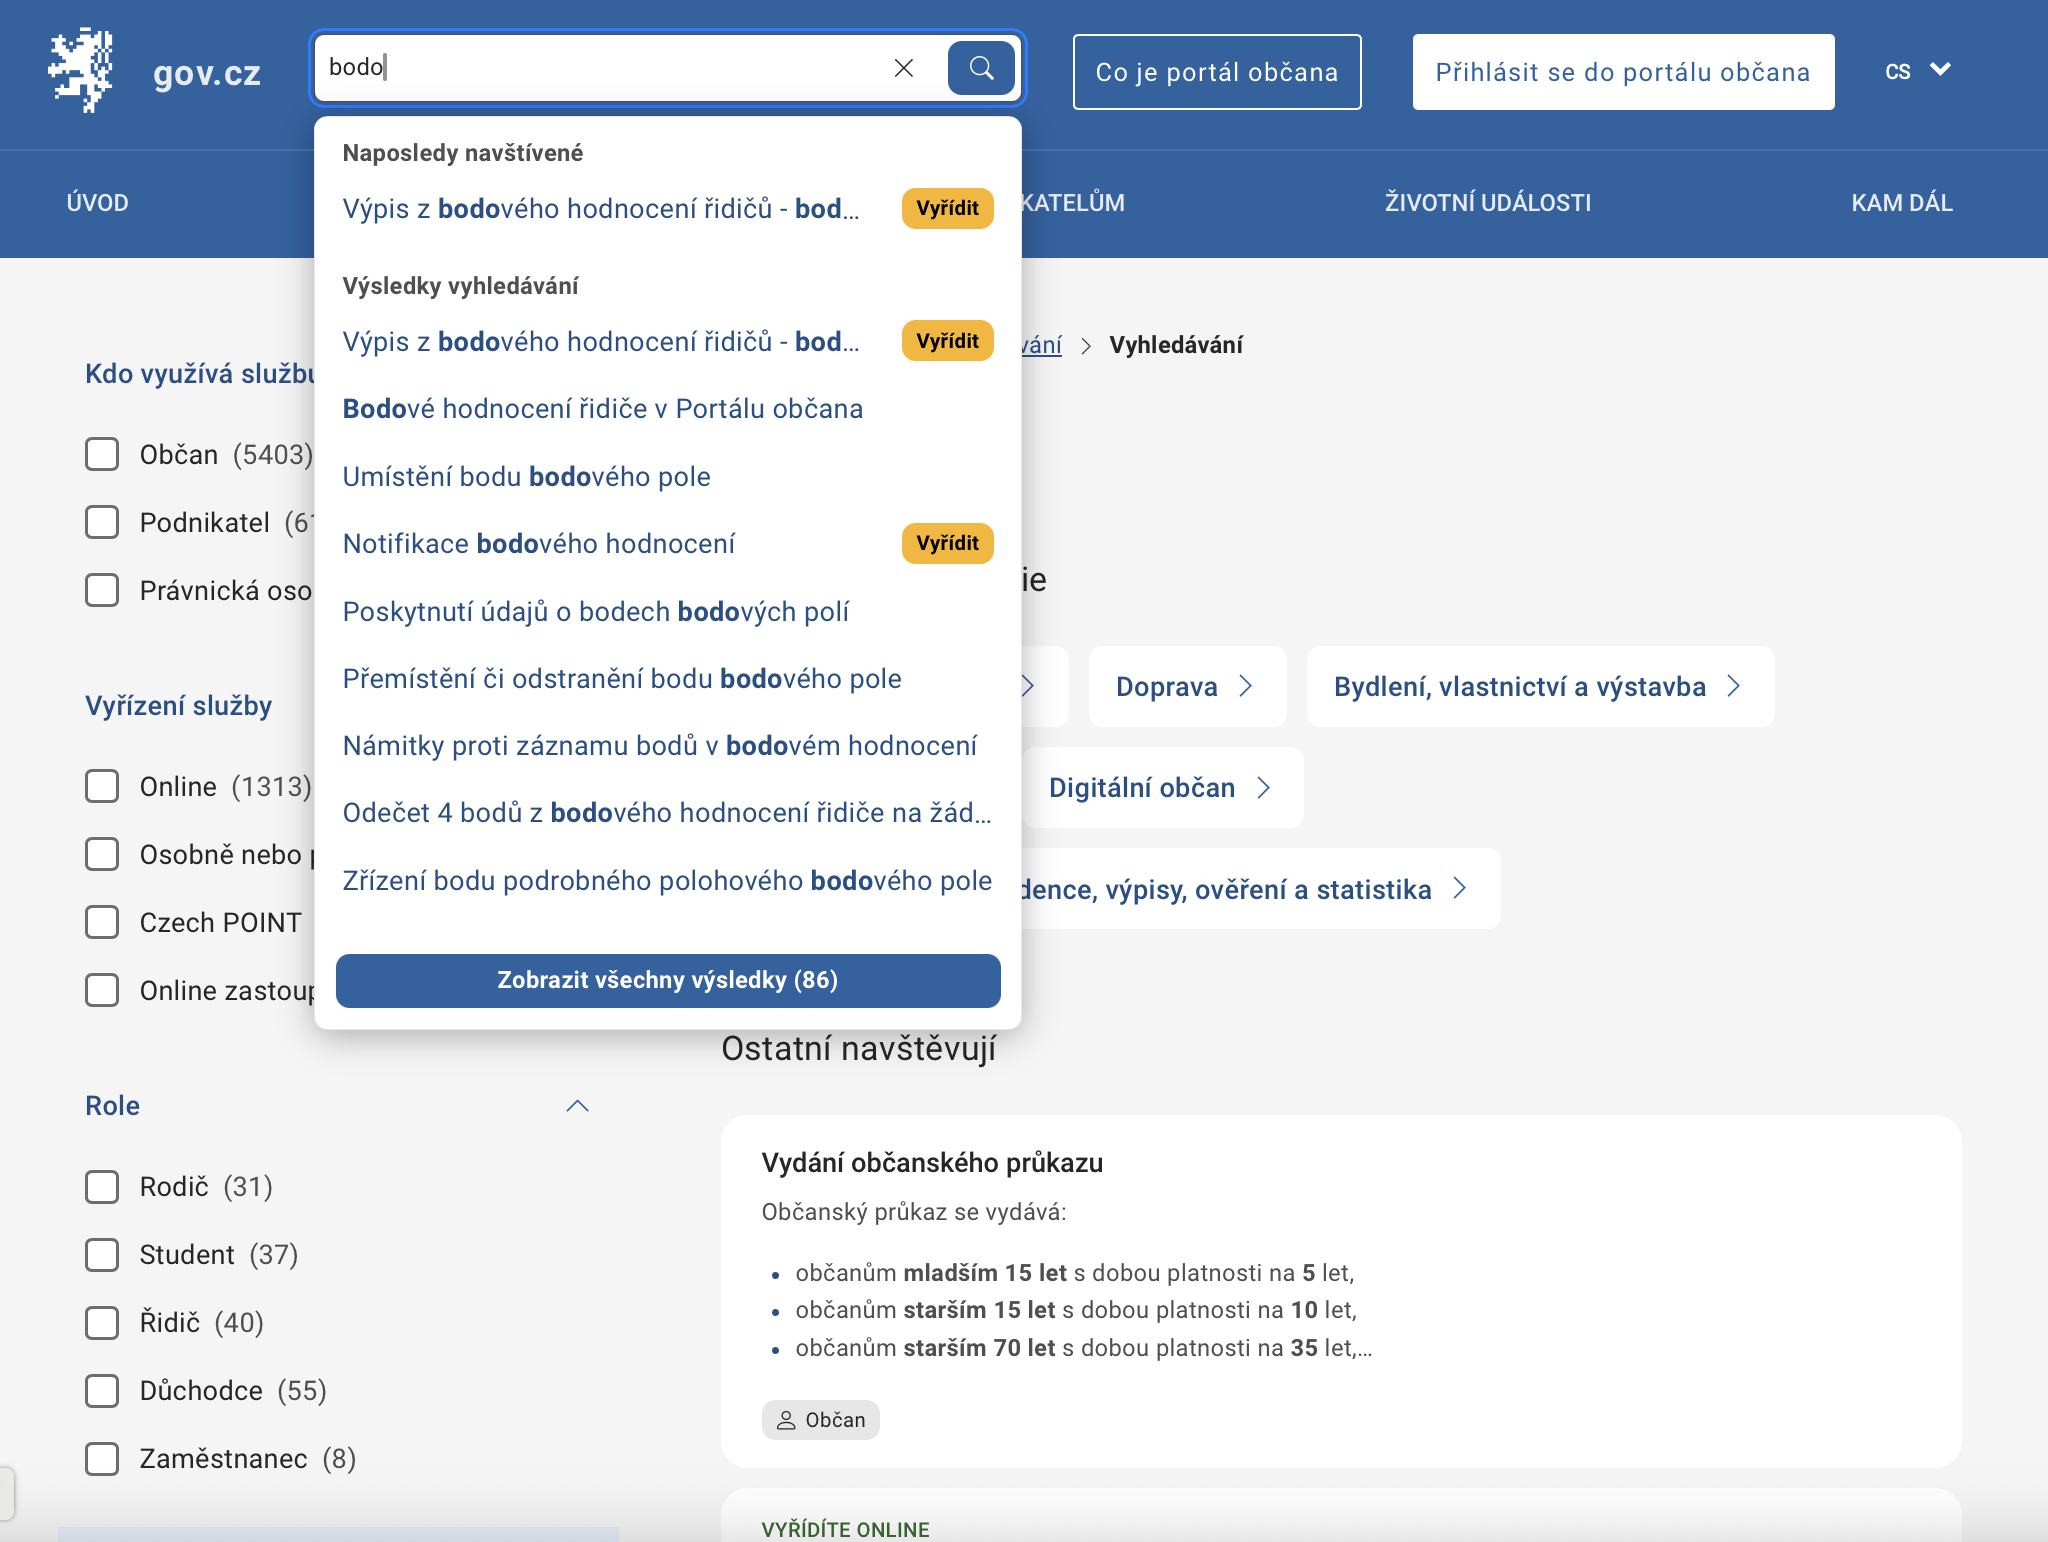Open Přemístění či odstranění bodu suggestion
Image resolution: width=2048 pixels, height=1542 pixels.
tap(622, 678)
